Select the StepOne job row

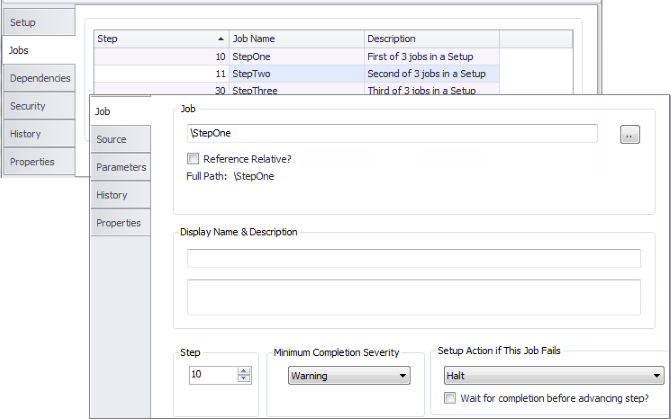coord(297,56)
